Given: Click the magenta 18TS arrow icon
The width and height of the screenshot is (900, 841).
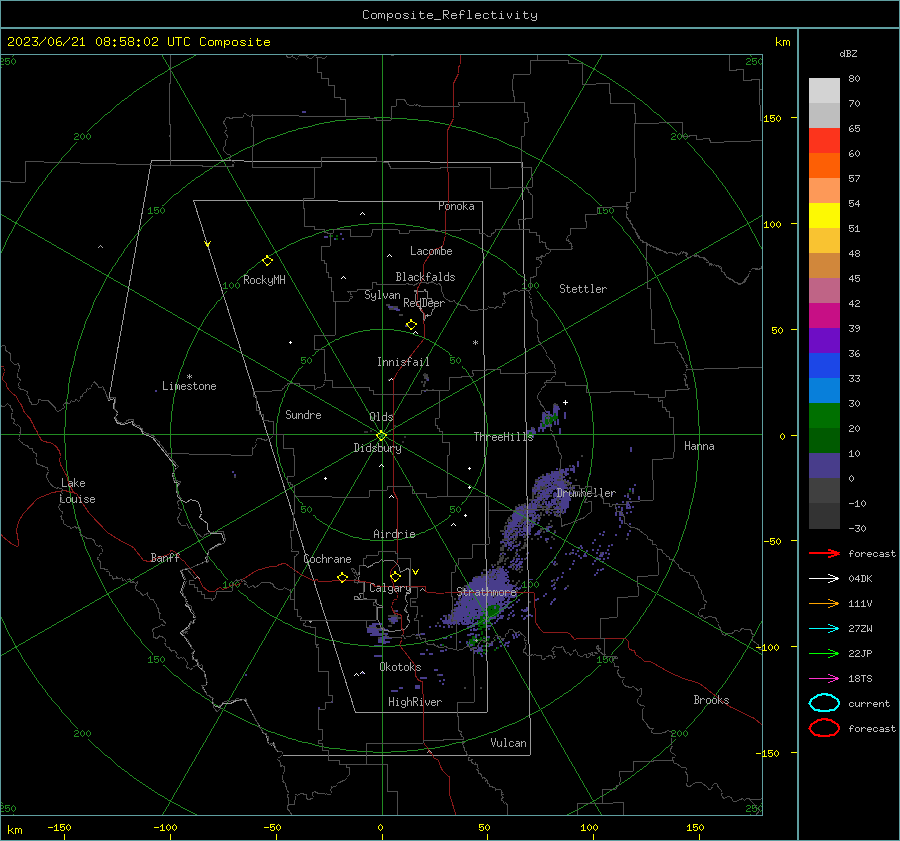Looking at the screenshot, I should point(824,679).
